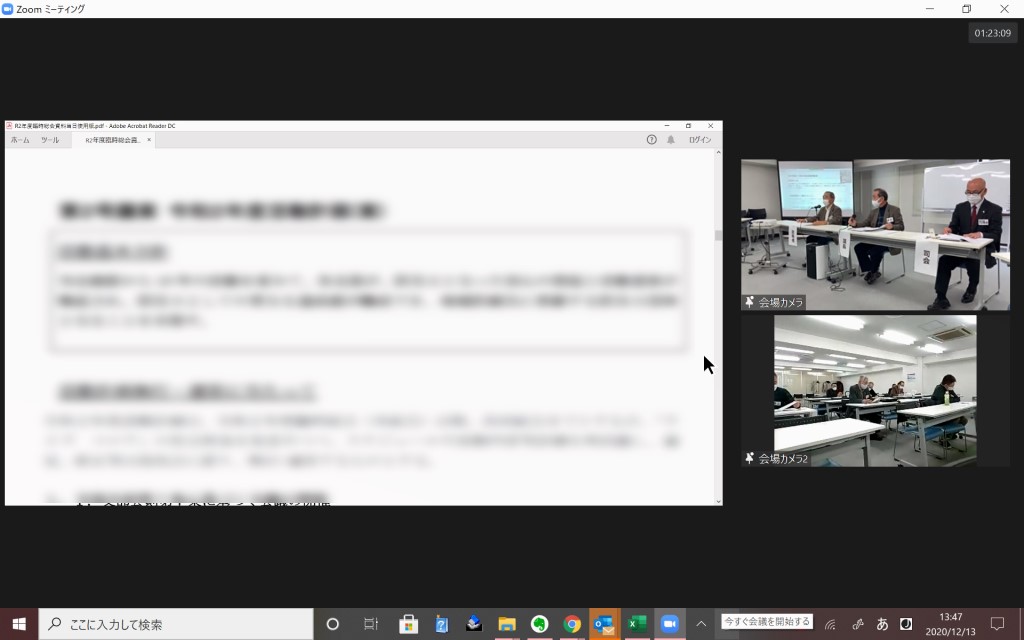
Task: Close the shared Acrobat Reader window
Action: point(711,125)
